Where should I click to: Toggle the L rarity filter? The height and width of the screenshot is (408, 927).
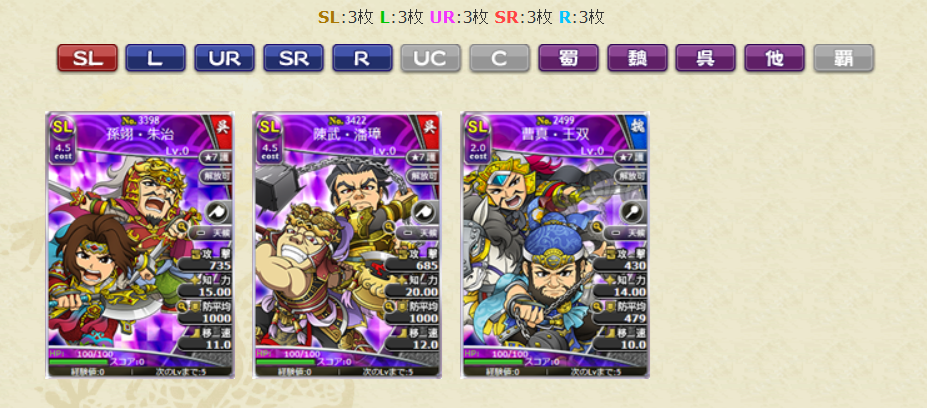click(155, 58)
